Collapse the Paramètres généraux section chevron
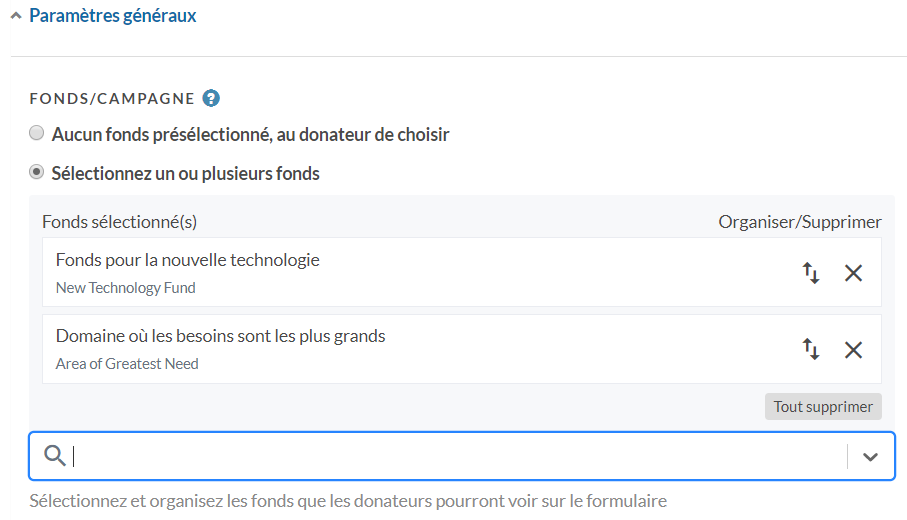This screenshot has height=520, width=907. click(x=16, y=16)
